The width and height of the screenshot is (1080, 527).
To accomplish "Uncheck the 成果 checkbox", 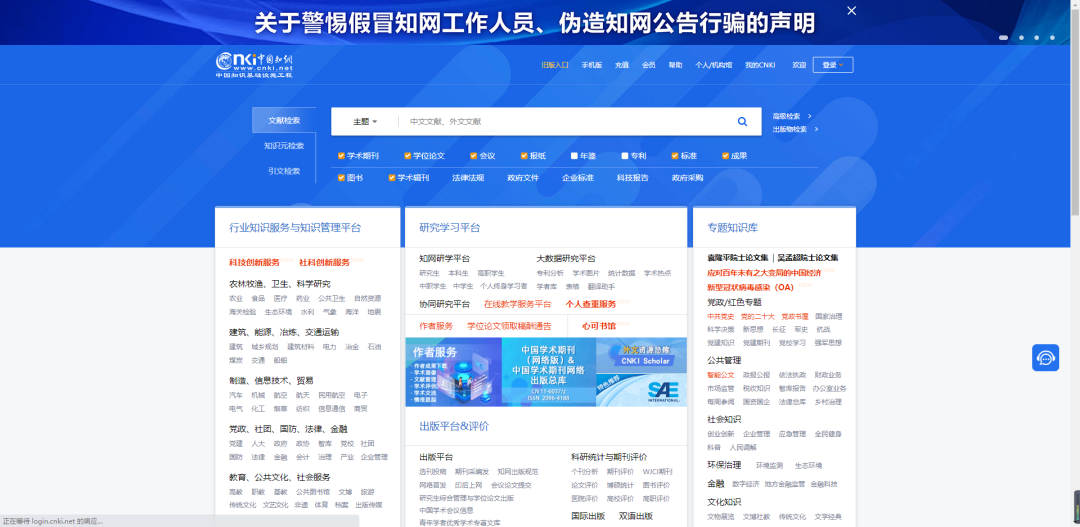I will [725, 156].
